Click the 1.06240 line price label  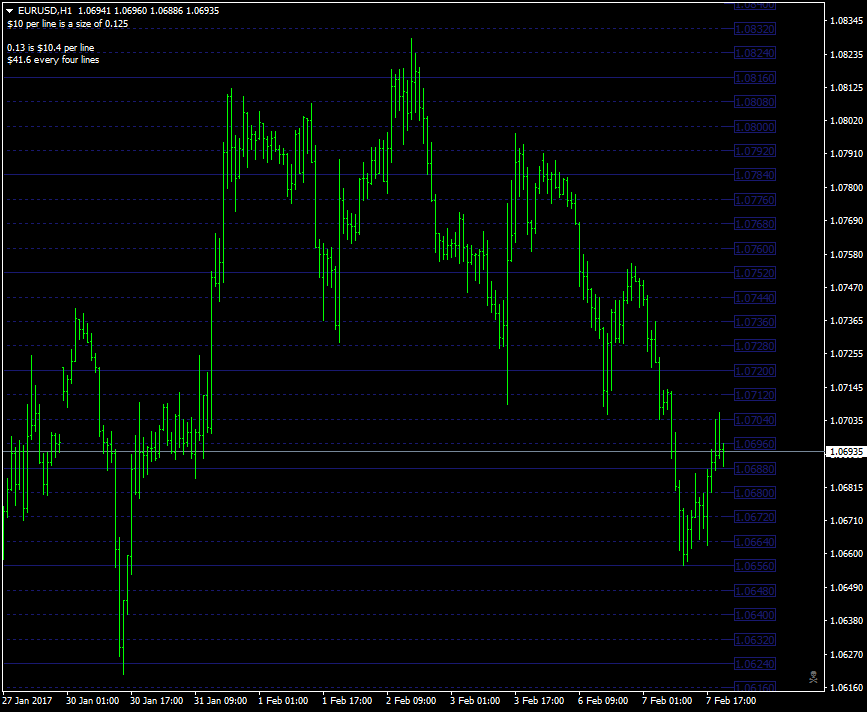(755, 664)
